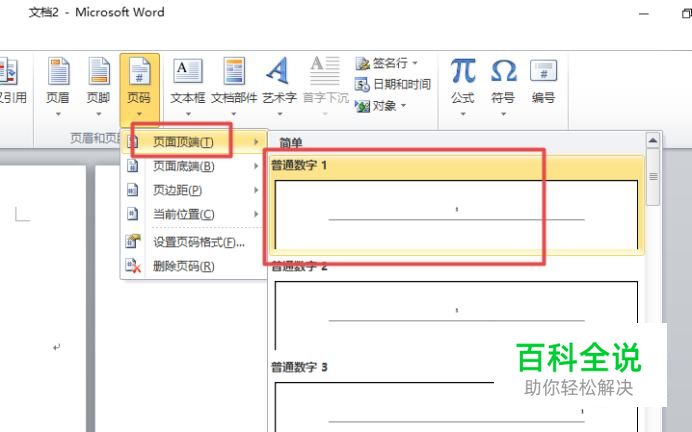
Task: Open the 对象 dropdown arrow
Action: 403,106
